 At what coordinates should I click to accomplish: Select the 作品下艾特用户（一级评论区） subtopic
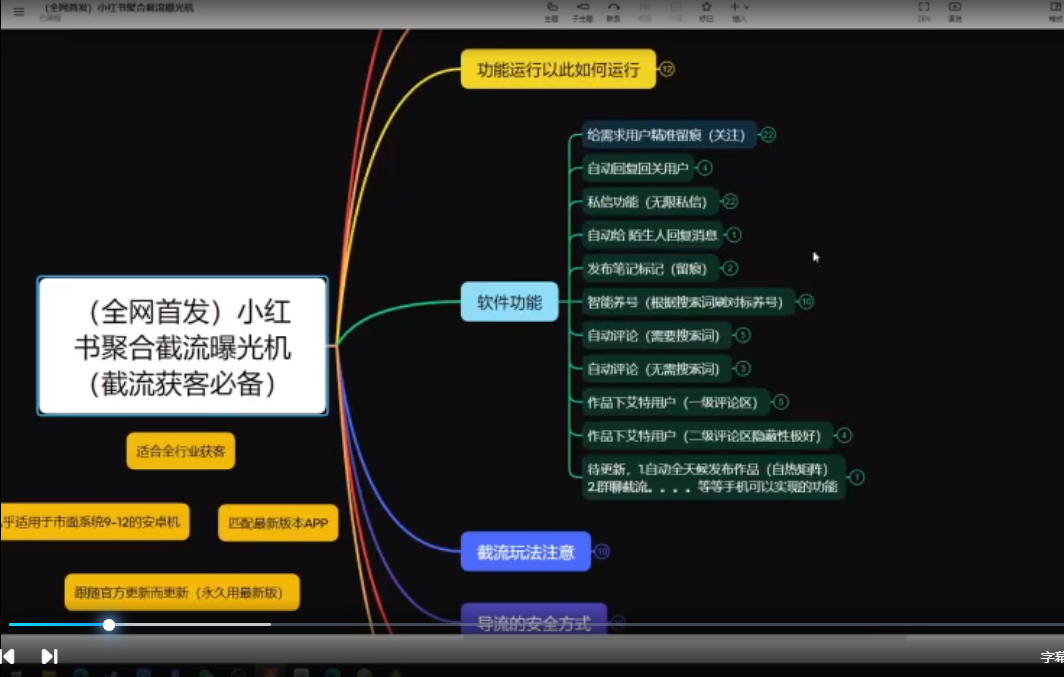[x=674, y=402]
